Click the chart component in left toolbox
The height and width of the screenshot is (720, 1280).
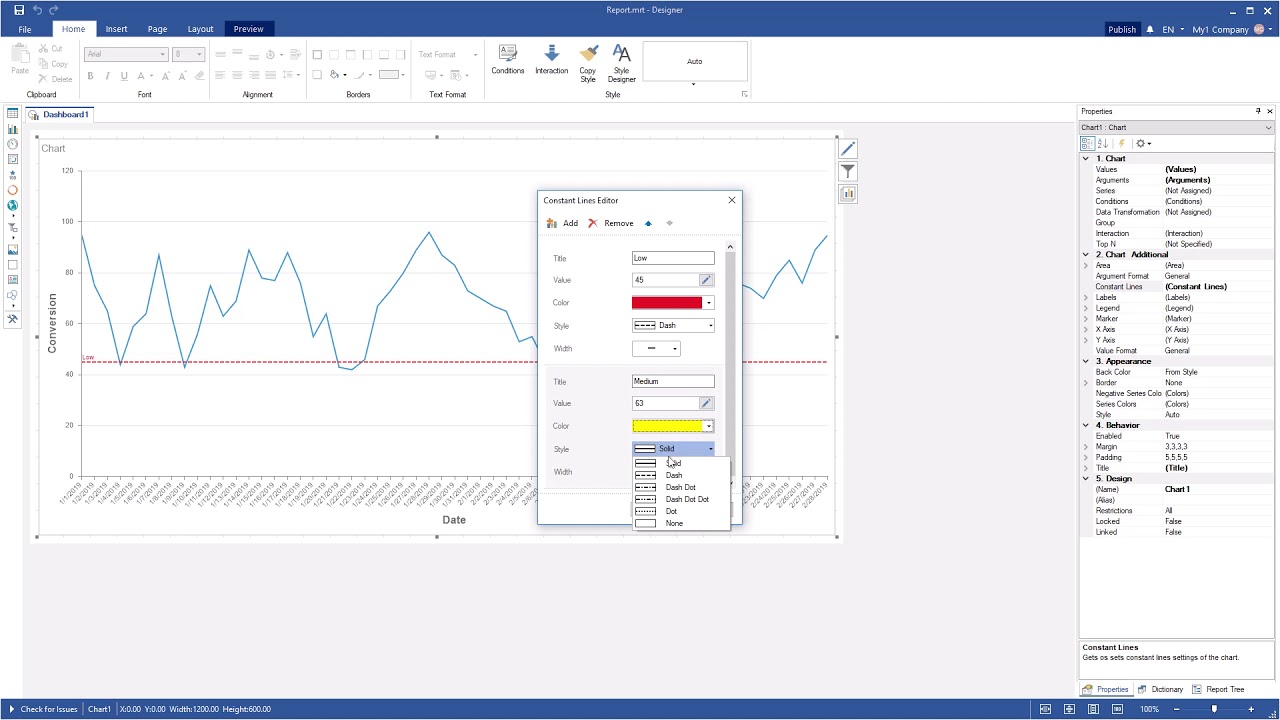pyautogui.click(x=12, y=129)
